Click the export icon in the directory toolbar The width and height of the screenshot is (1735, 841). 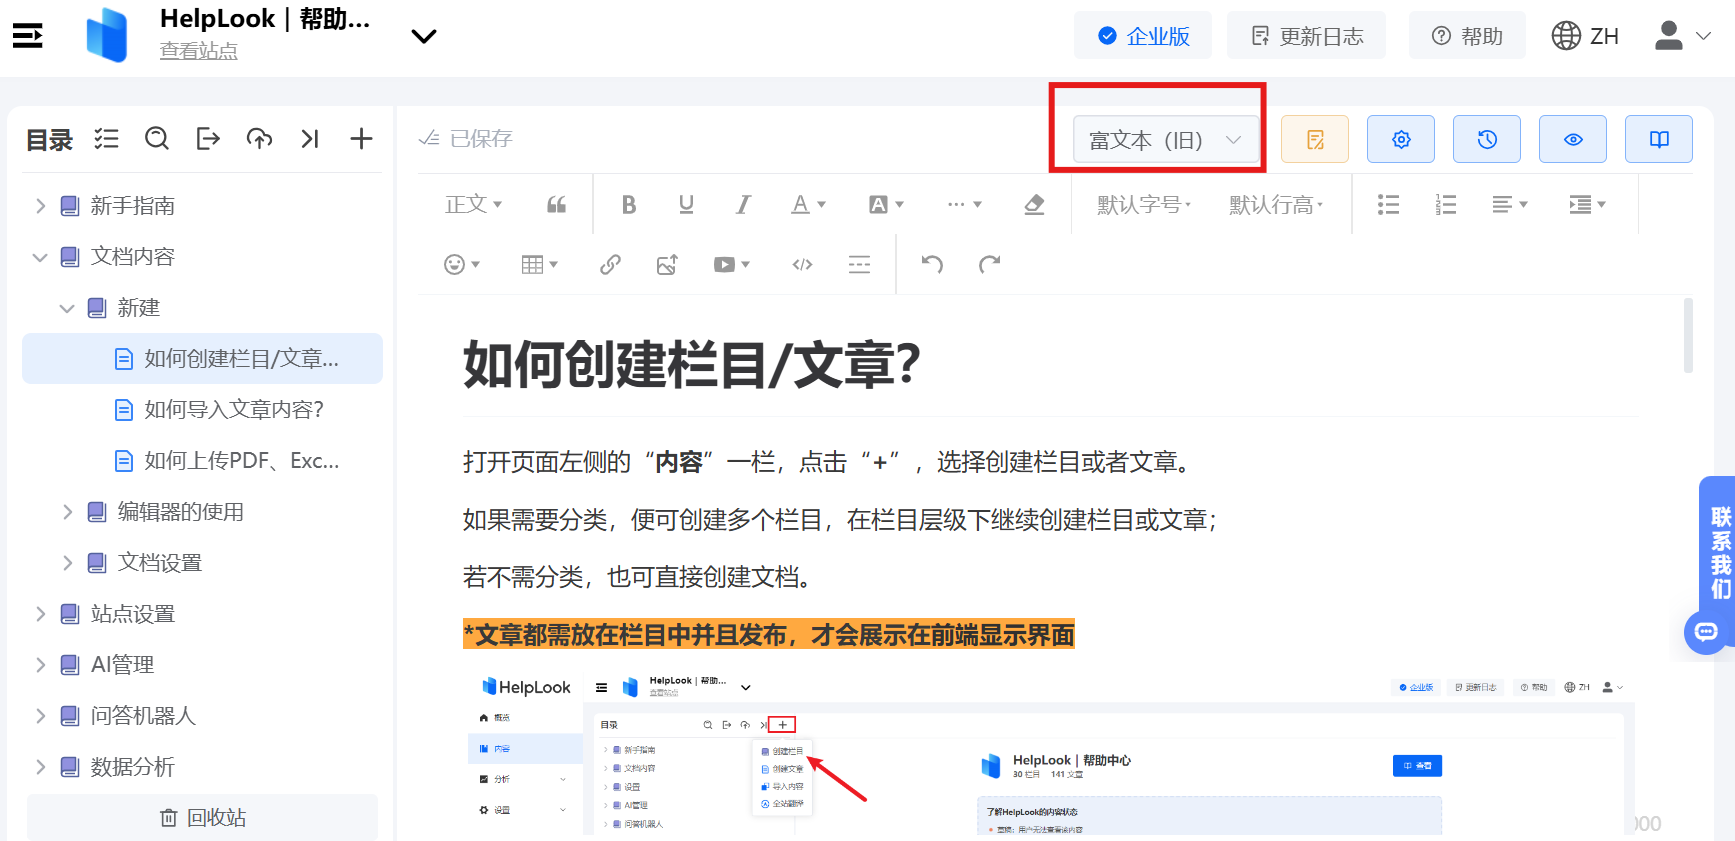point(208,139)
